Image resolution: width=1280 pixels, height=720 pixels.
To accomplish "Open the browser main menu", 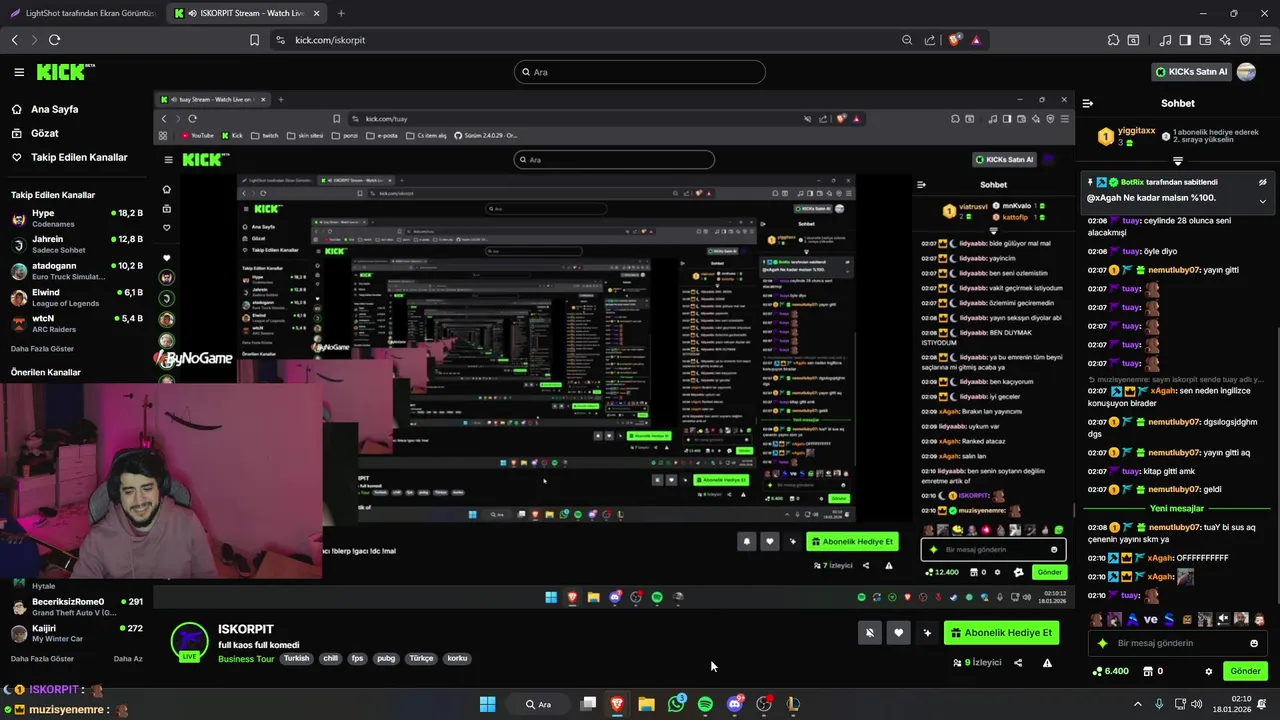I will pyautogui.click(x=1265, y=40).
